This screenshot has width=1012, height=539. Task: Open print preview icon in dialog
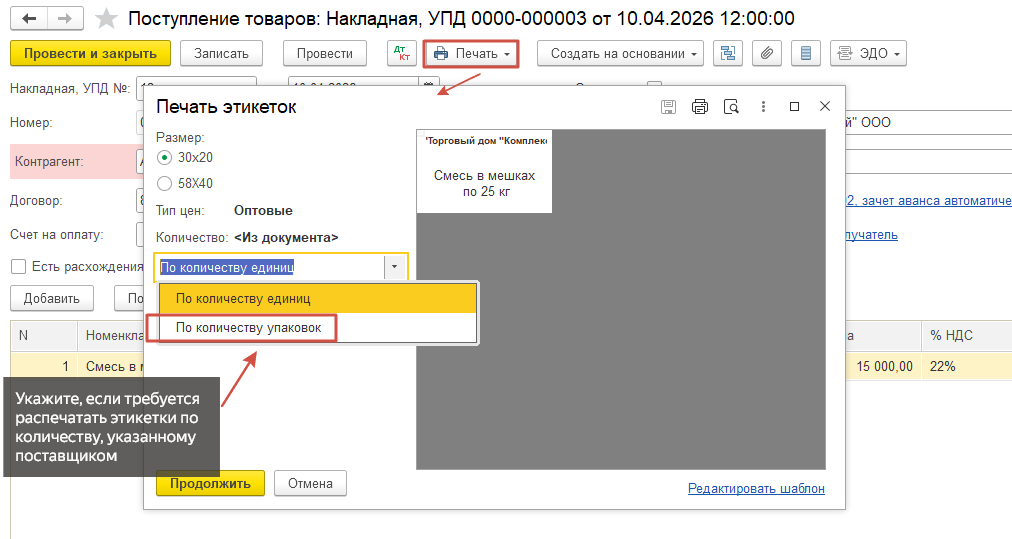pyautogui.click(x=731, y=107)
